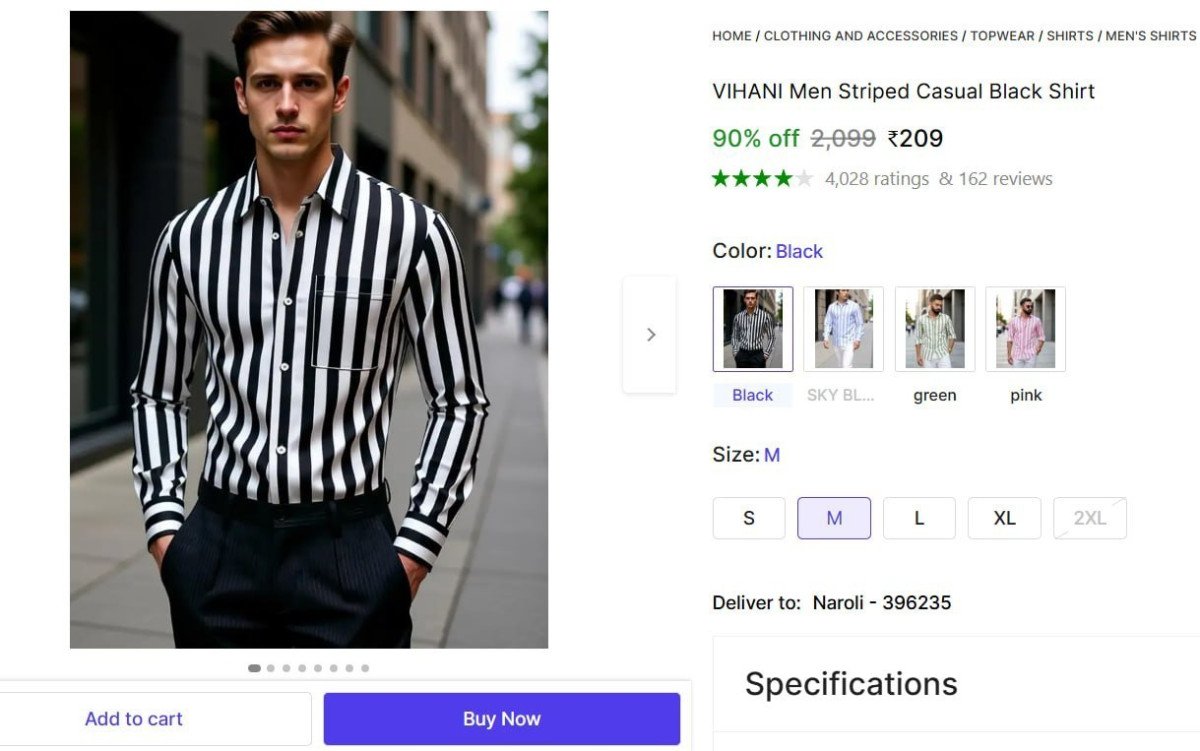Choose size L
This screenshot has width=1200, height=751.
pos(919,518)
